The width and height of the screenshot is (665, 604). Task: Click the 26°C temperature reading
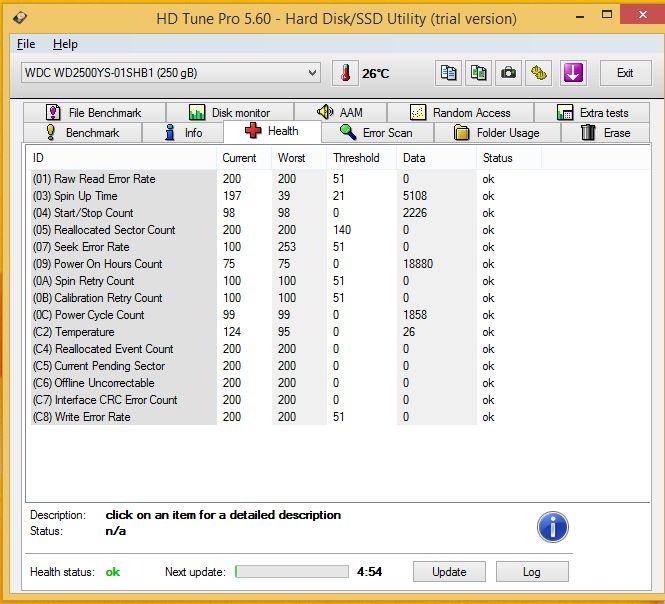tap(375, 74)
